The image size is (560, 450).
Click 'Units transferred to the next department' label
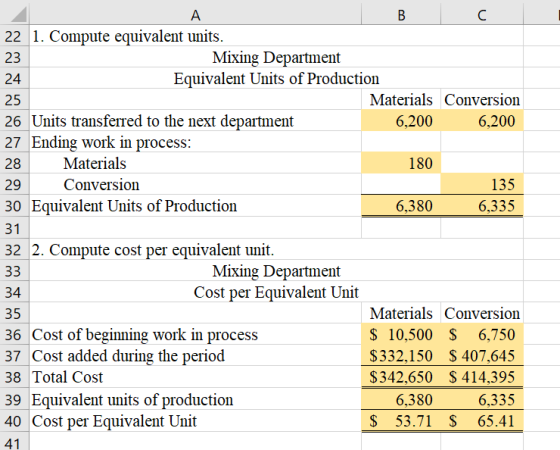(x=162, y=121)
